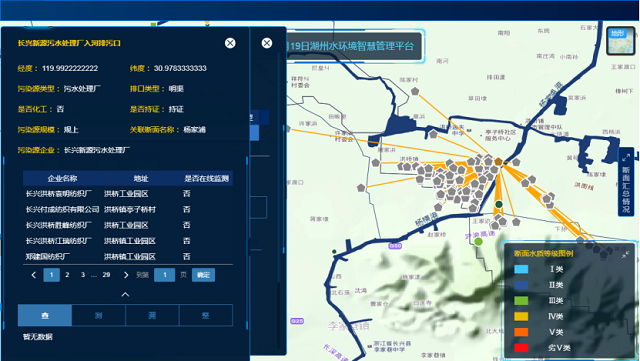Close the 长兴新源污水处理厂 outlet detail panel
Viewport: 640px width, 361px height.
pos(230,43)
